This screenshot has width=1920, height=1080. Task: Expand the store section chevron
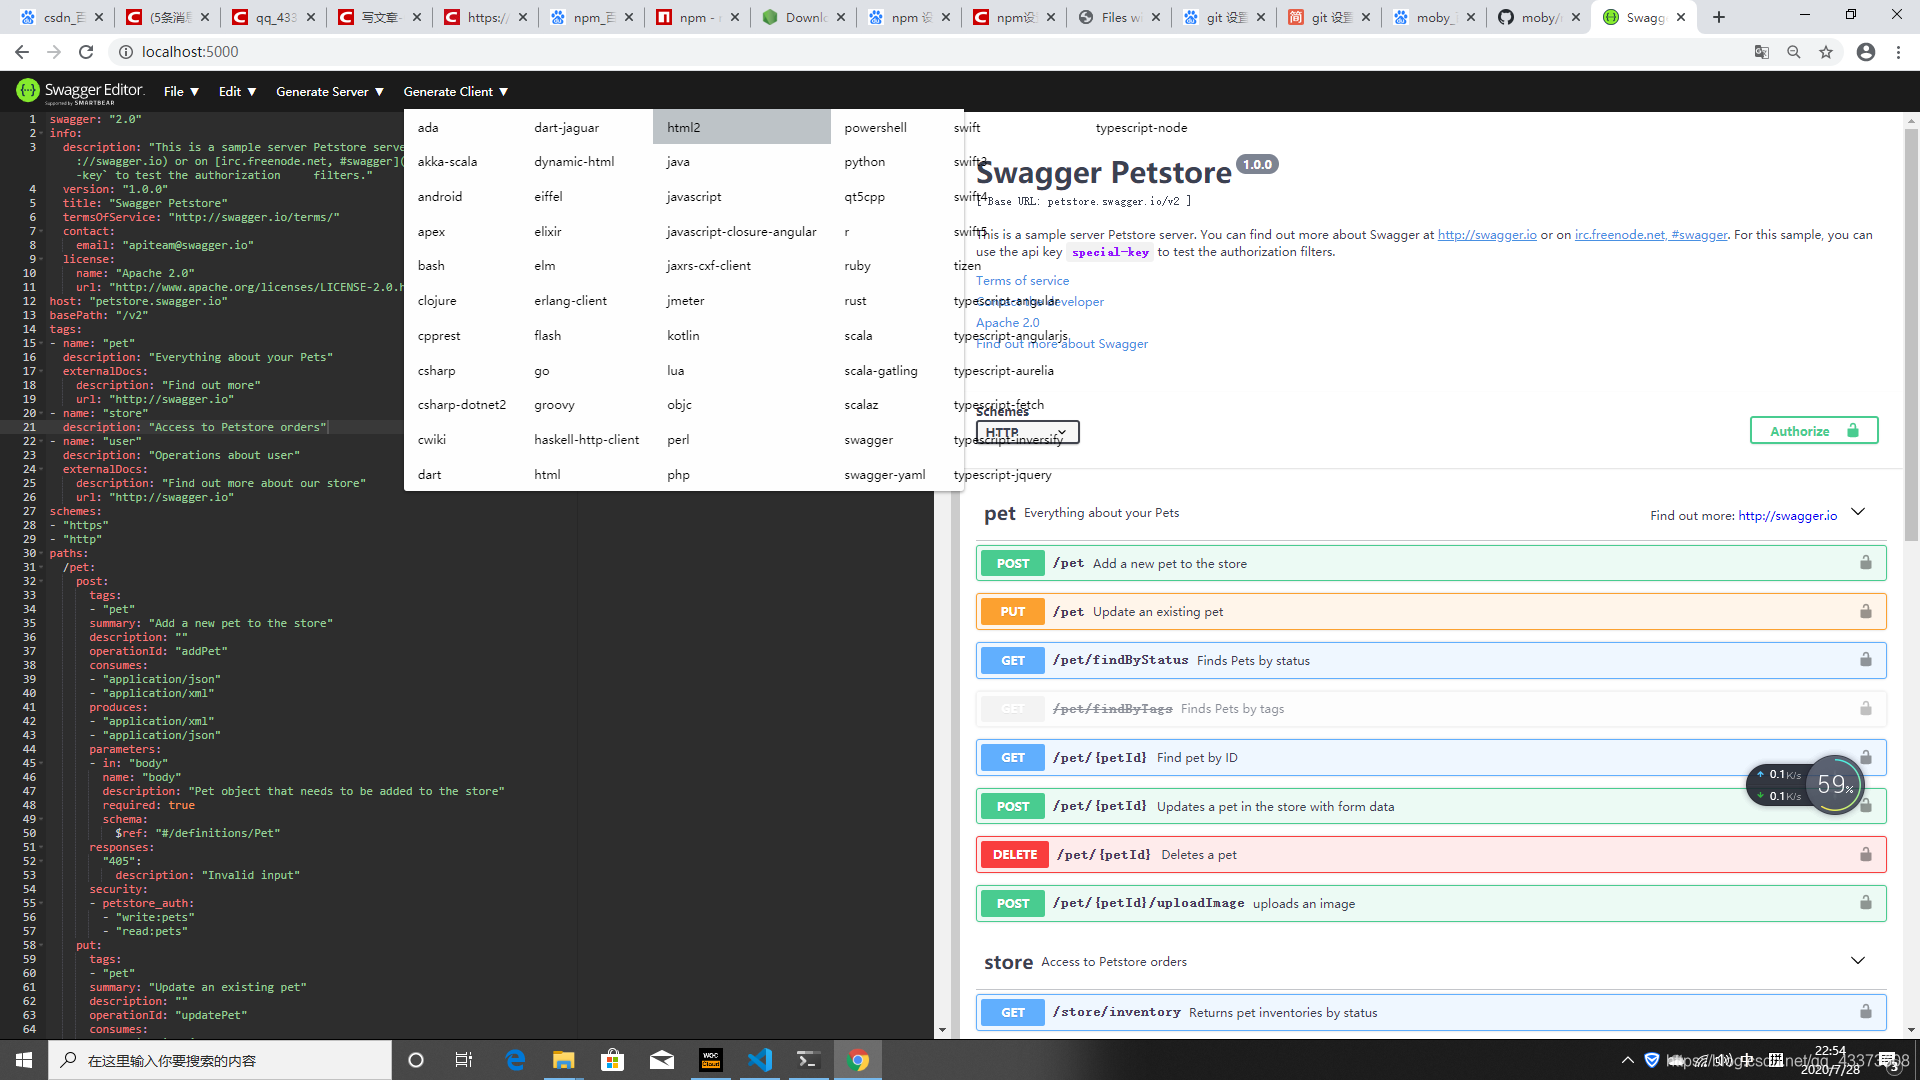tap(1858, 960)
